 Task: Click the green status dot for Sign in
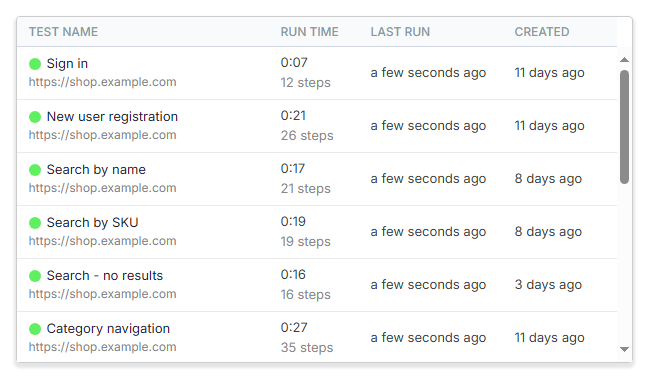(35, 64)
